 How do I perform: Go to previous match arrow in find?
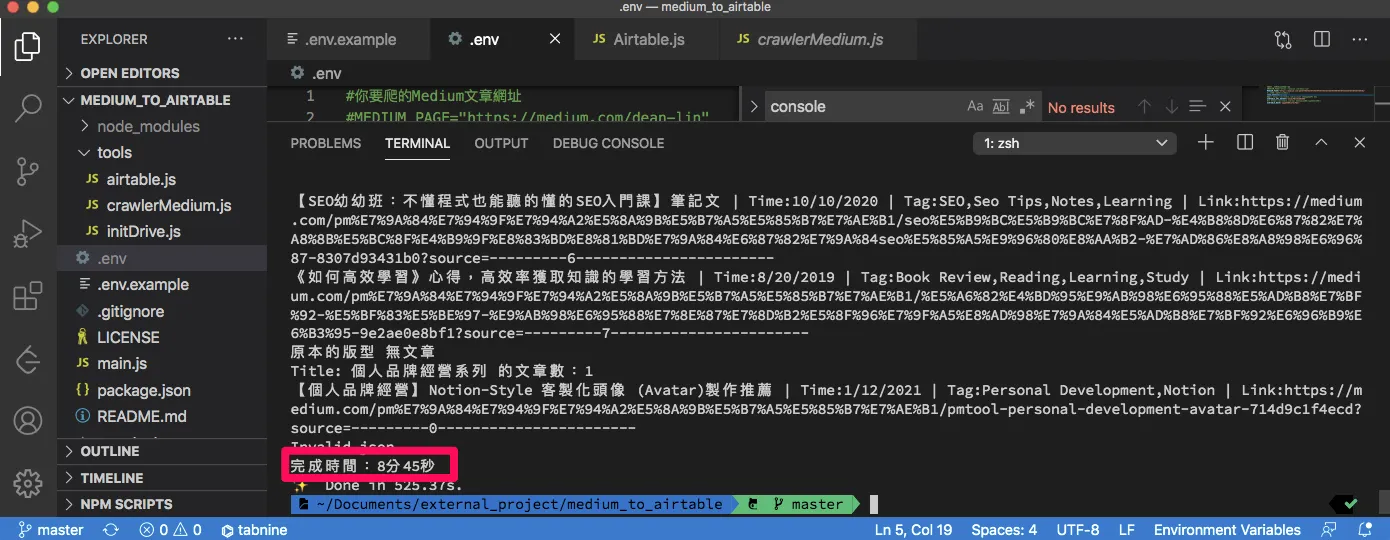pyautogui.click(x=1146, y=106)
